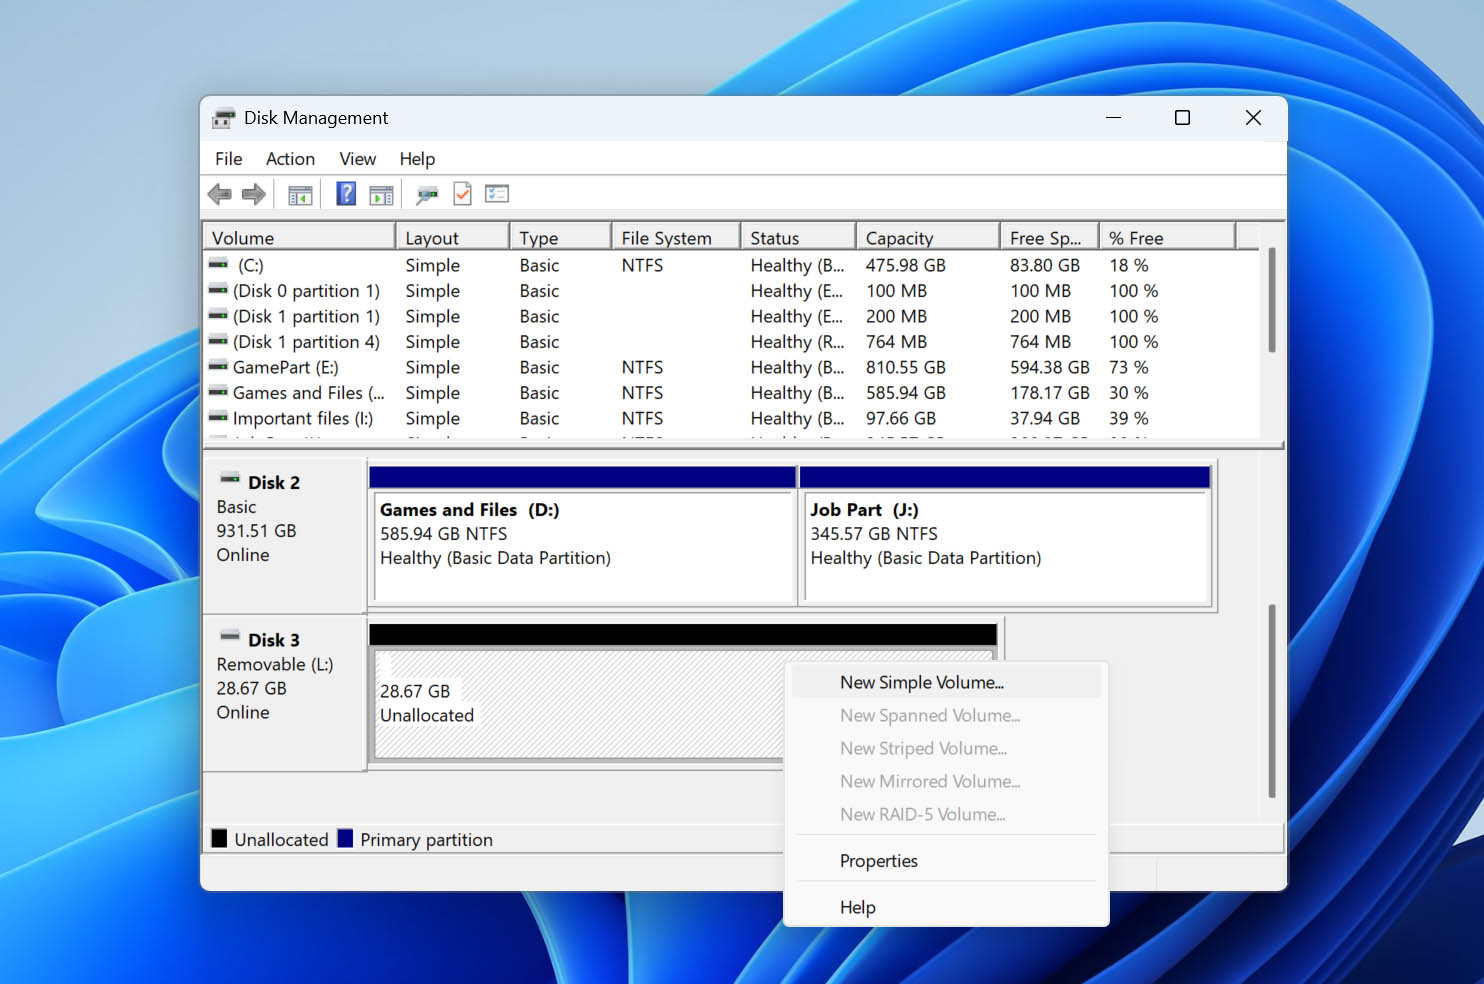The image size is (1484, 984).
Task: Choose Help in the context menu
Action: pyautogui.click(x=946, y=907)
